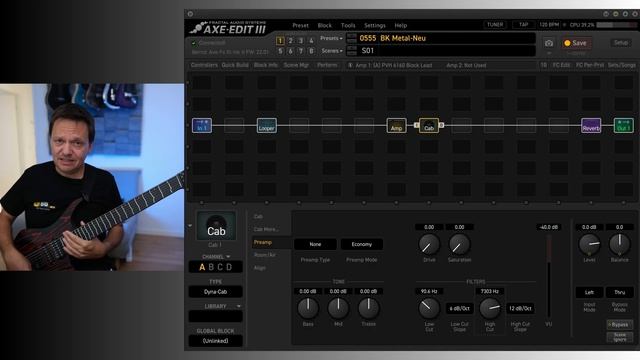Click the Save button
Screen dimensions: 640x360
[x=576, y=43]
